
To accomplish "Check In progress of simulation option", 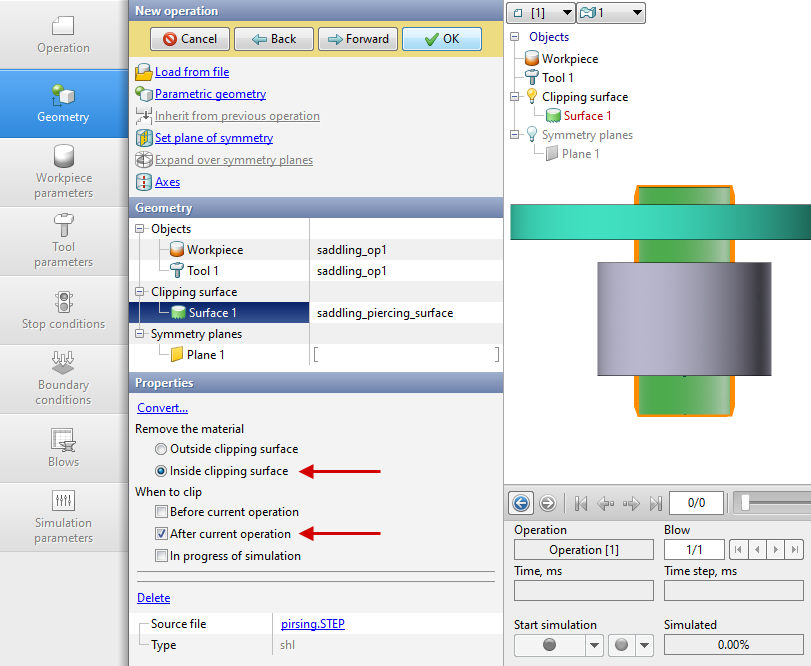I will point(161,556).
